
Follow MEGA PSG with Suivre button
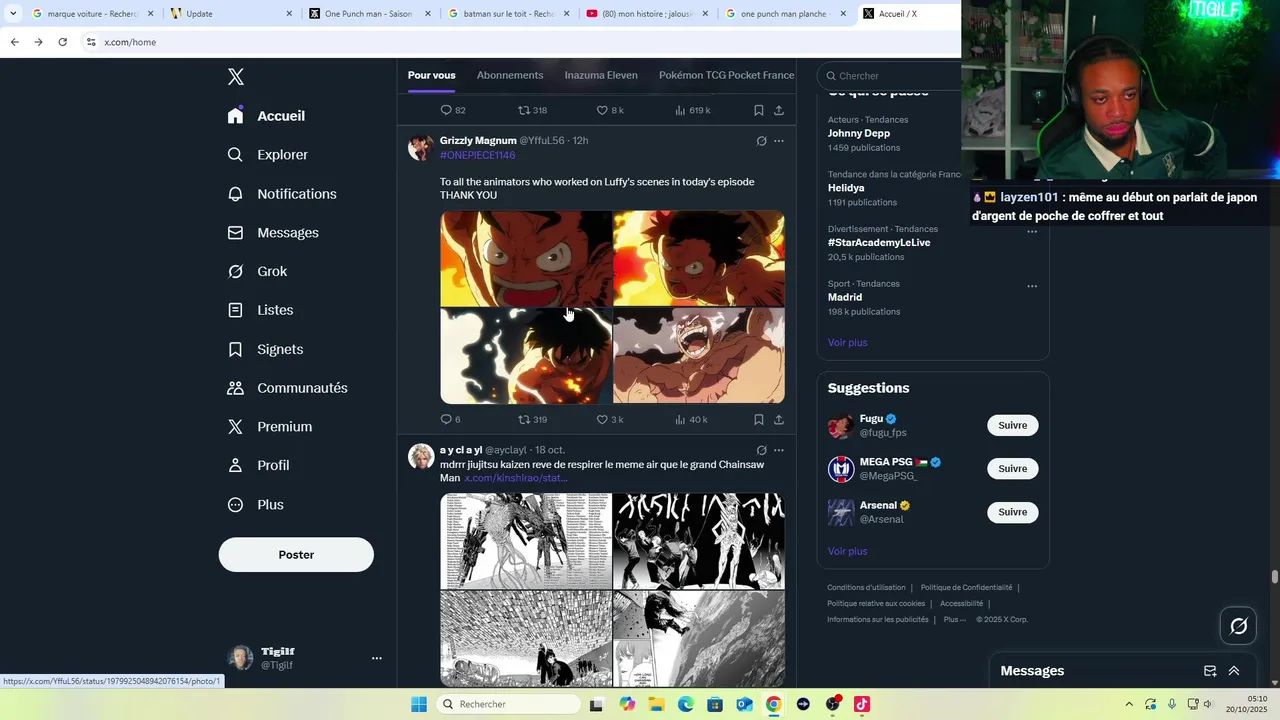coord(1012,468)
